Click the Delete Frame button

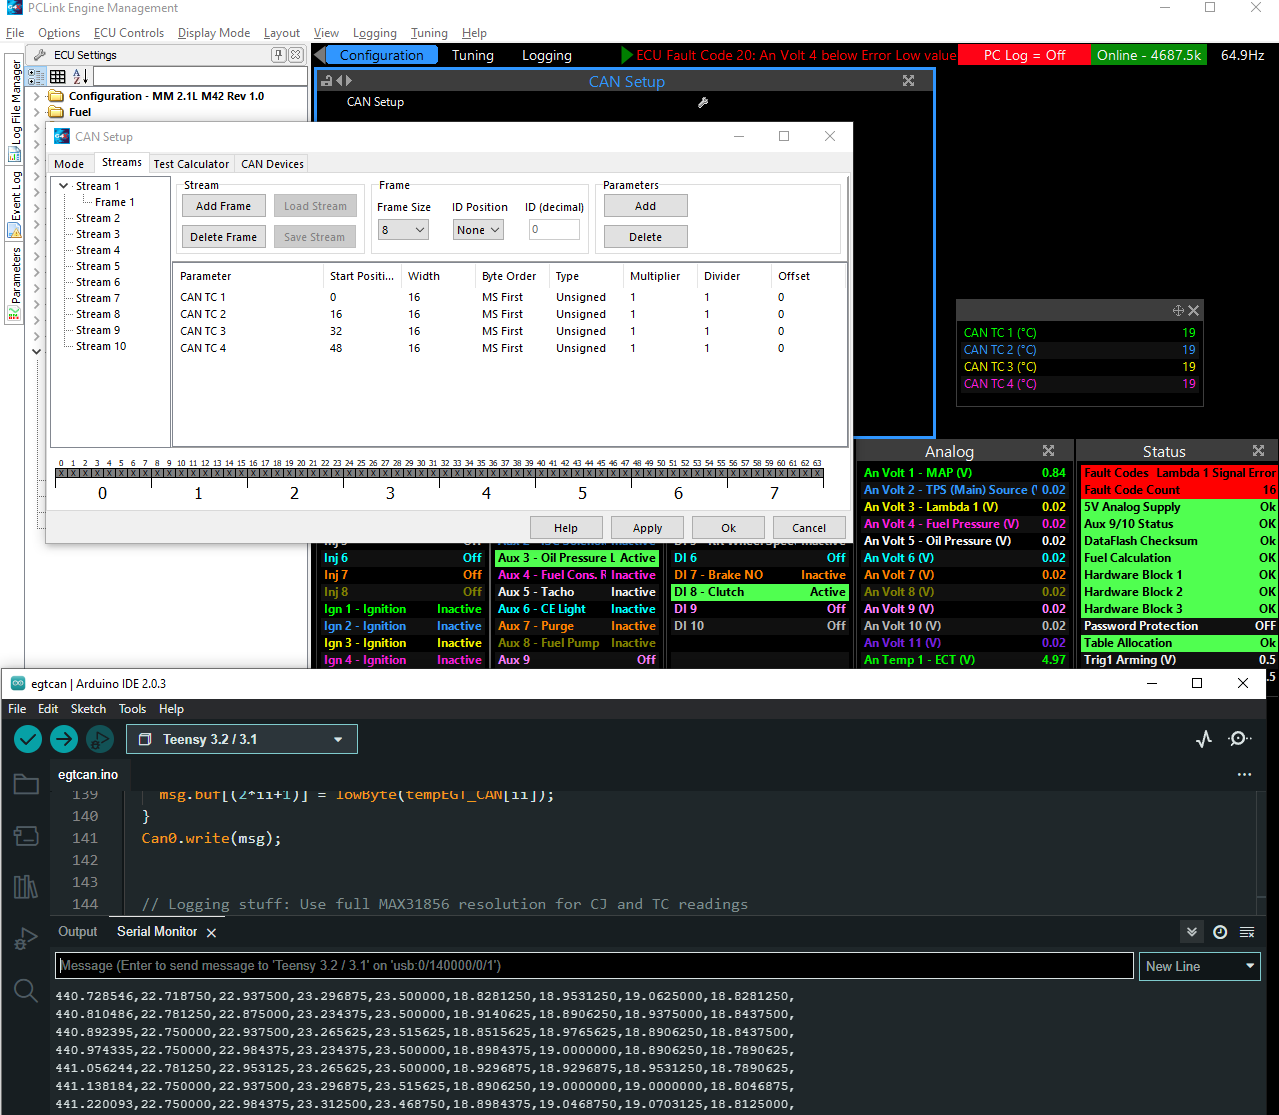224,237
